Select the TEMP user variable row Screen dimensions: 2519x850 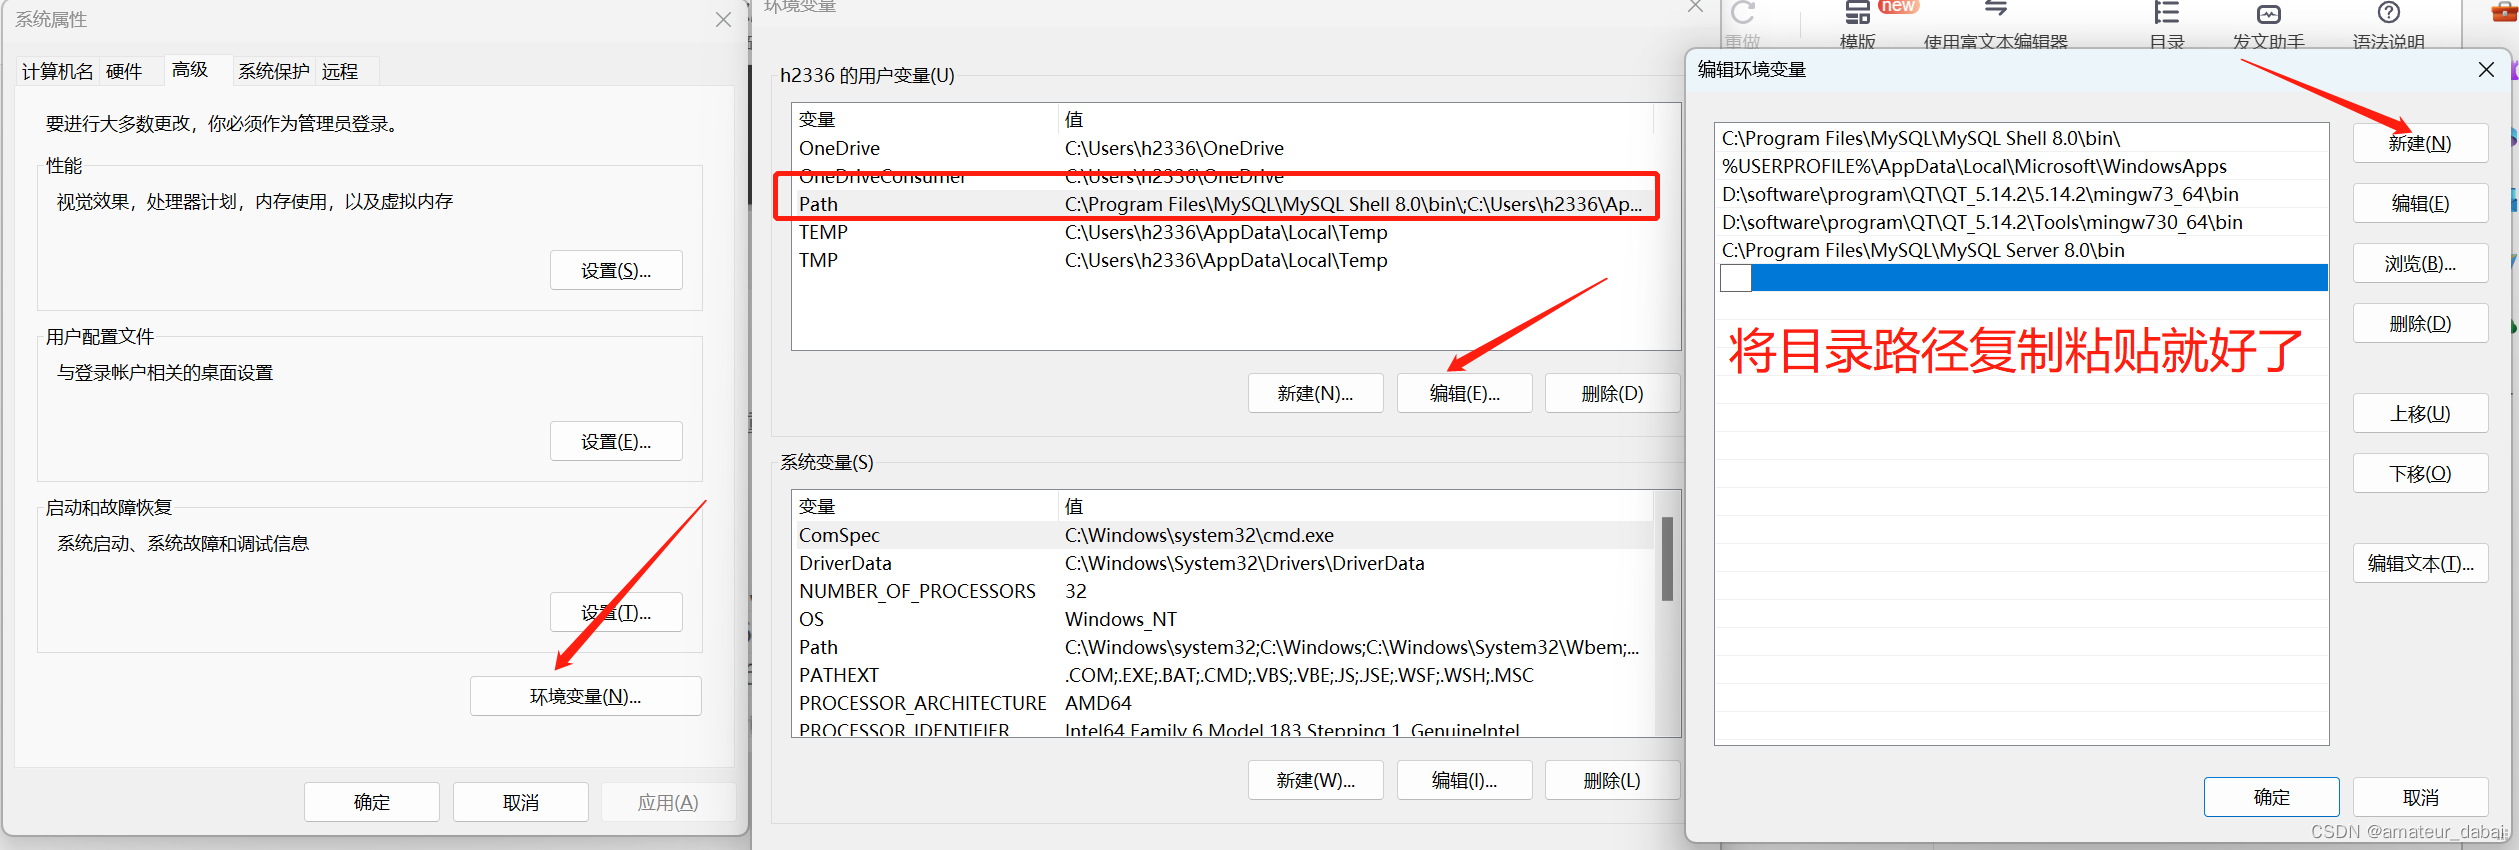[x=1223, y=233]
